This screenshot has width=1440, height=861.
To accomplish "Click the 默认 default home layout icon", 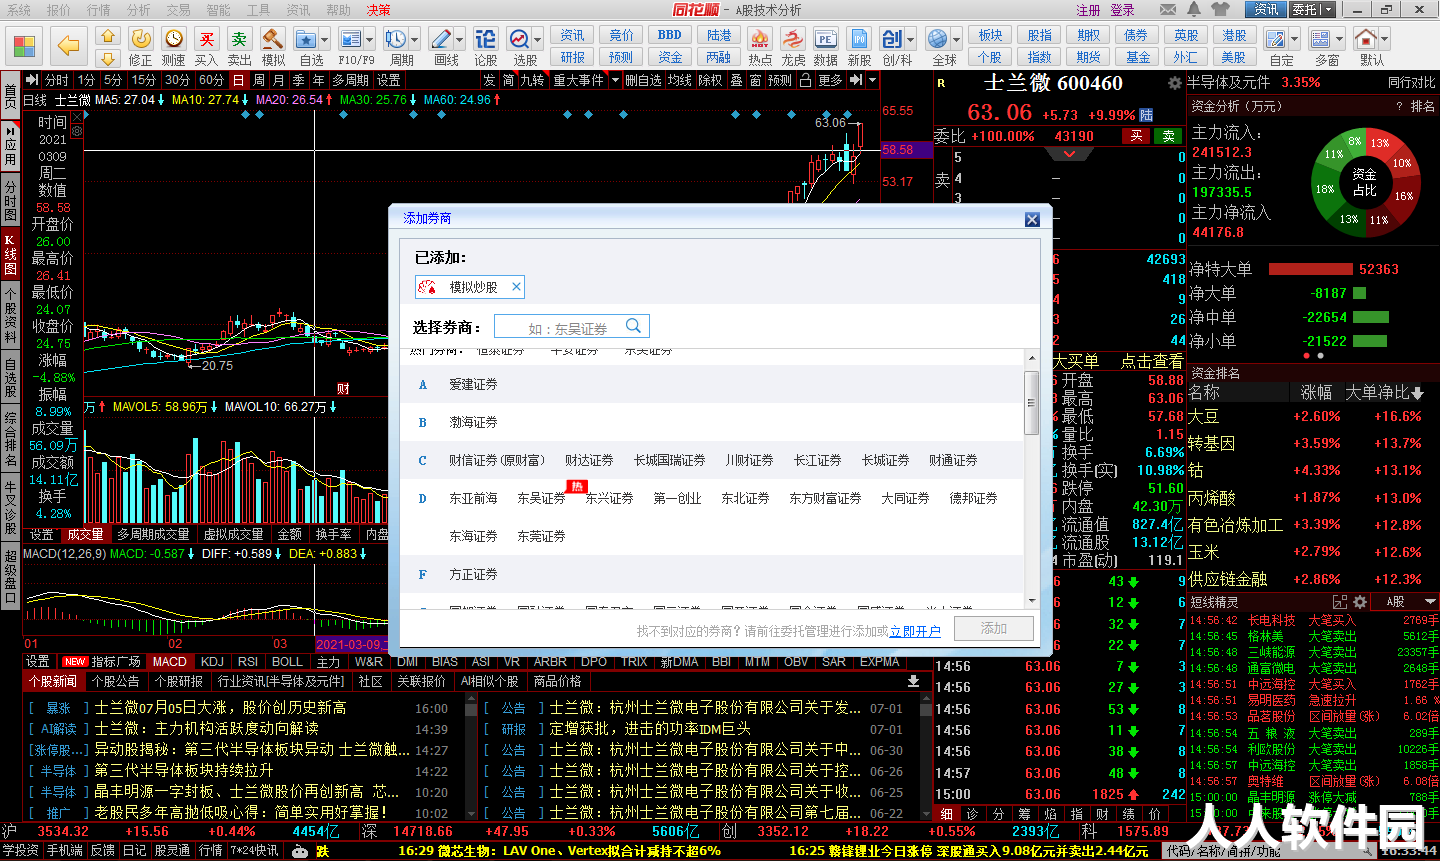I will pos(1366,39).
